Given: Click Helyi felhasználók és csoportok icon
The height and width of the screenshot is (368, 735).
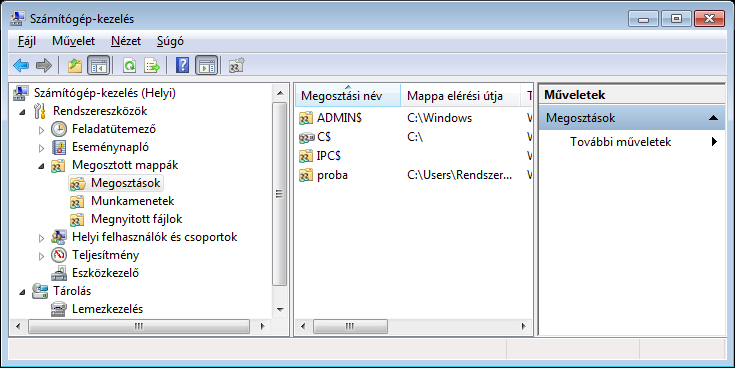Looking at the screenshot, I should pyautogui.click(x=59, y=237).
